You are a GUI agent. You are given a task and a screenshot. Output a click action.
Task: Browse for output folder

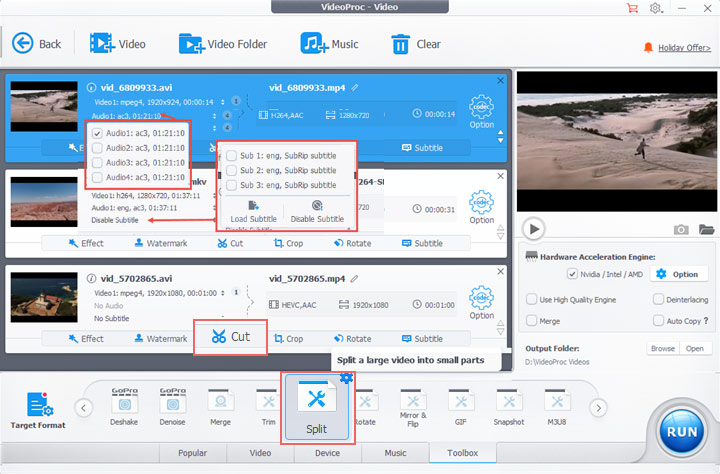[663, 349]
